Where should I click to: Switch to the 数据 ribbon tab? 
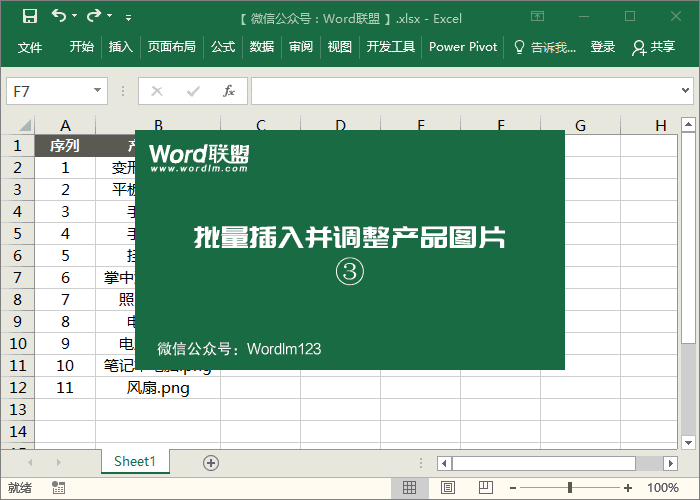pyautogui.click(x=262, y=46)
